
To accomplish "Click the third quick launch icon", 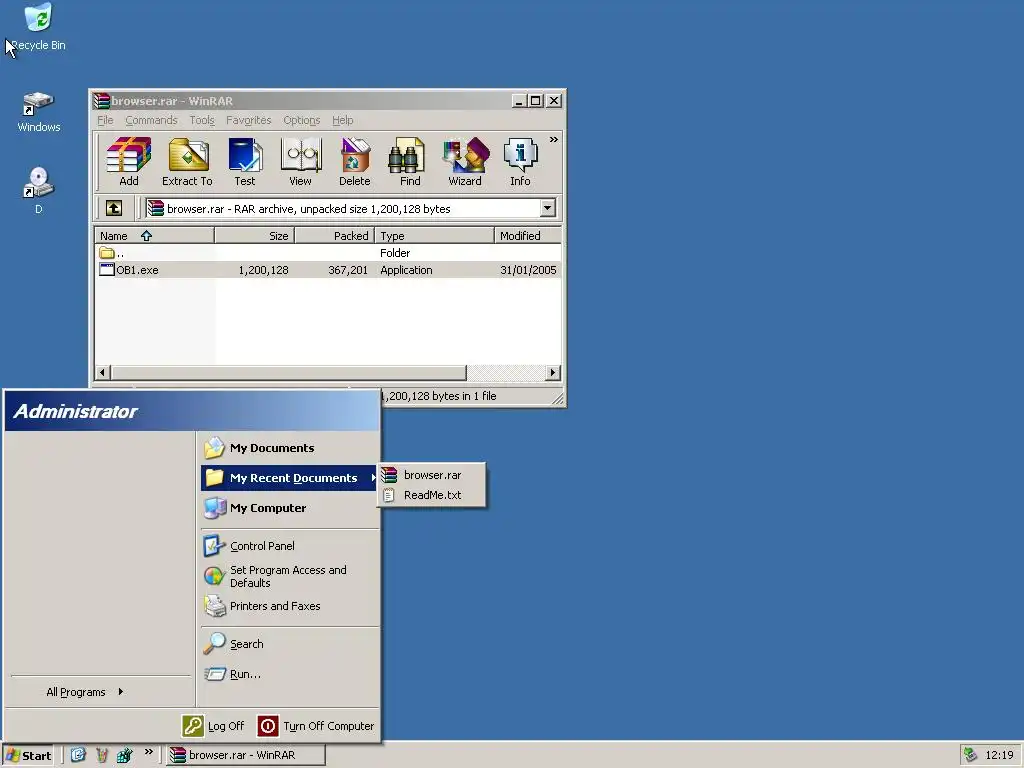I will pos(124,755).
